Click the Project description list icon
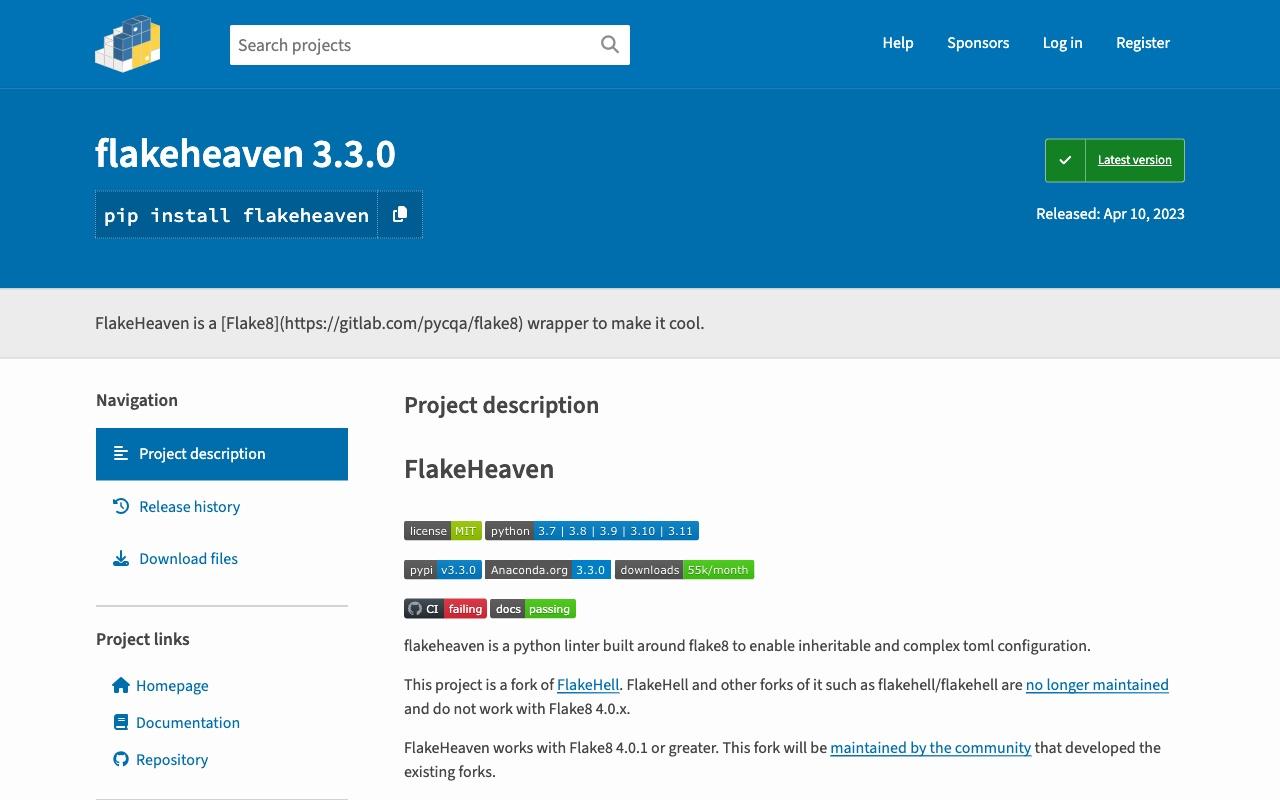This screenshot has height=800, width=1280. click(121, 454)
